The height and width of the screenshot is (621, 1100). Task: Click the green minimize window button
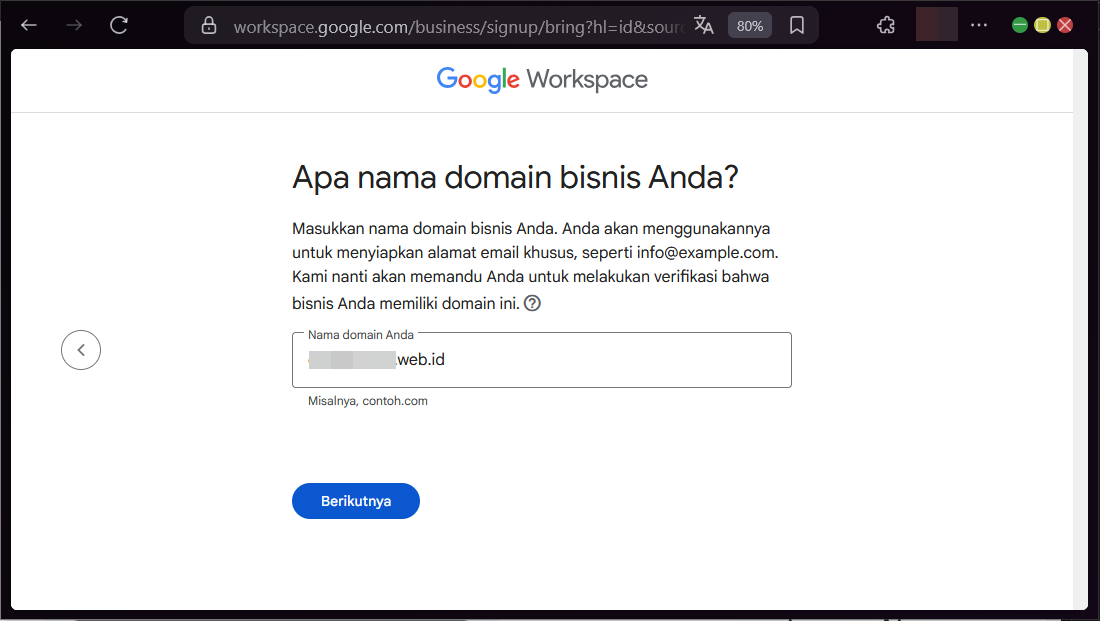(1019, 25)
